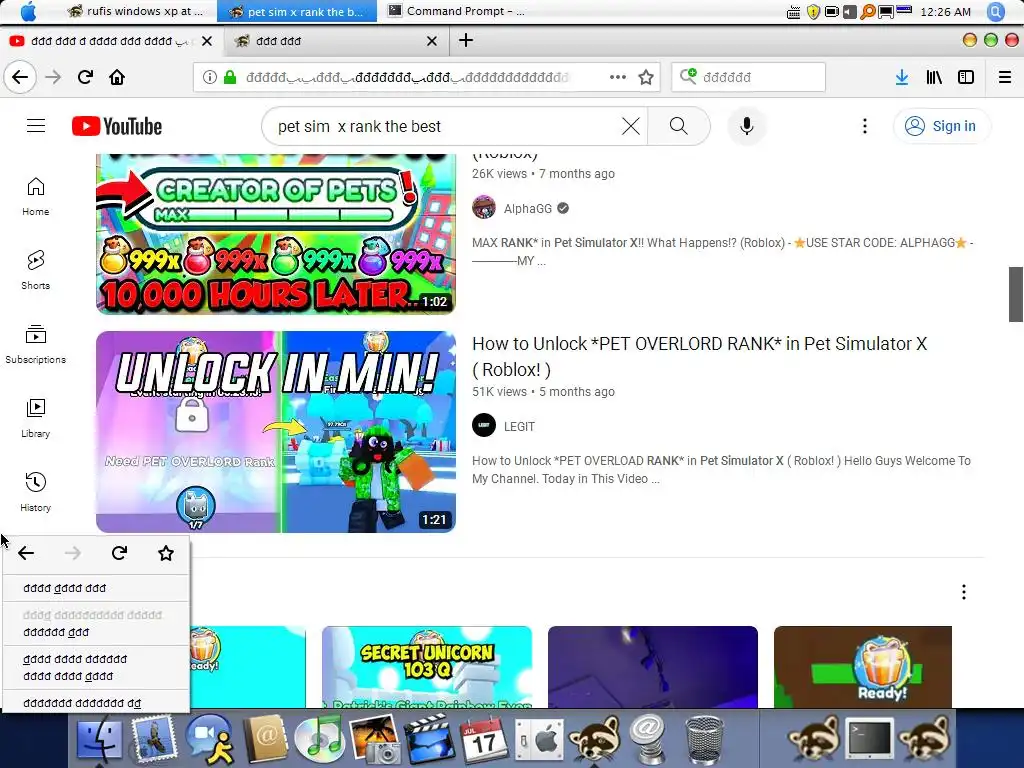Close the first YouTube browser tab
The height and width of the screenshot is (768, 1024).
(x=207, y=40)
